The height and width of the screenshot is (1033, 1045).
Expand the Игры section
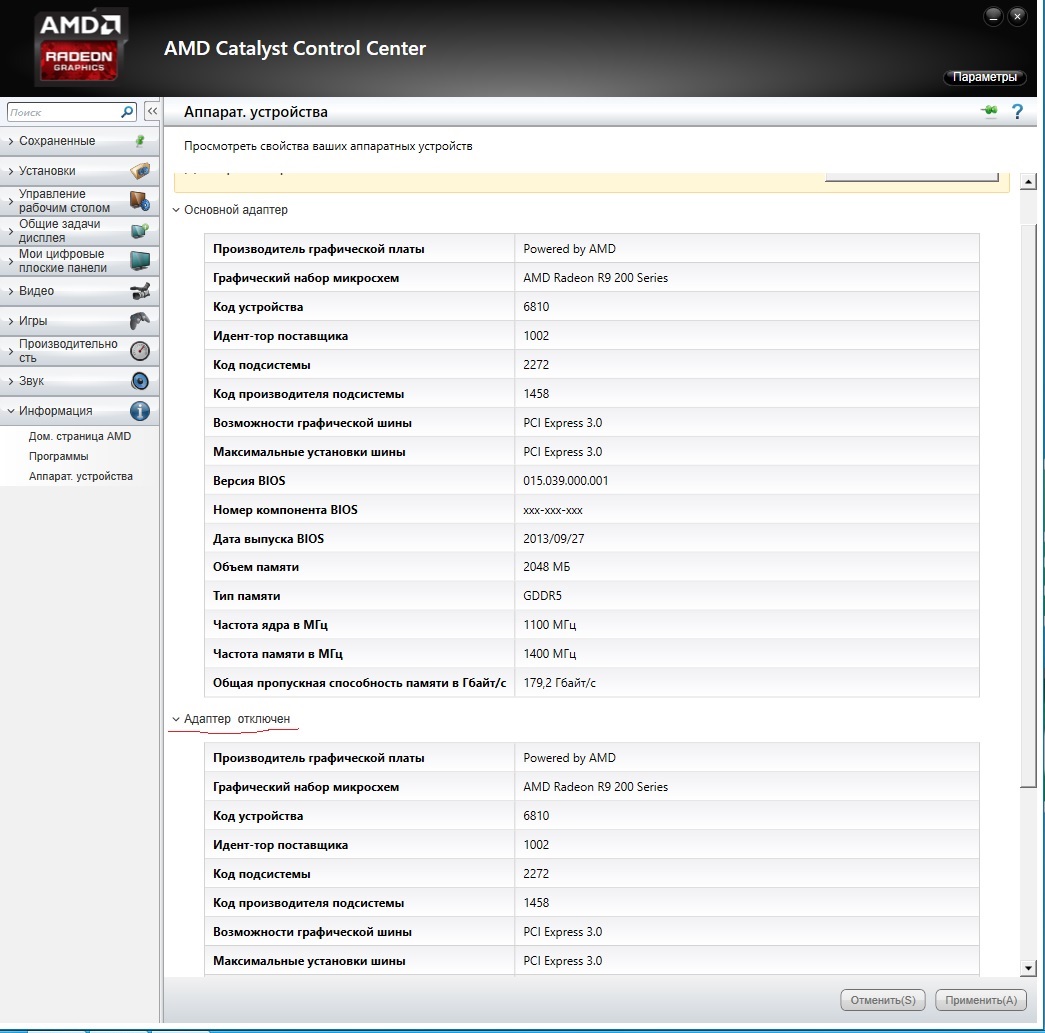pyautogui.click(x=10, y=321)
